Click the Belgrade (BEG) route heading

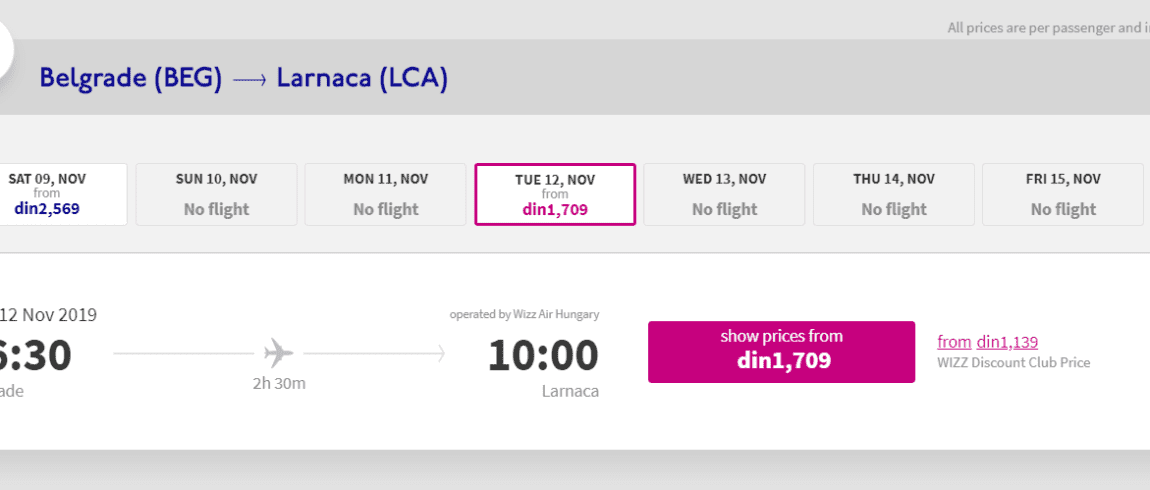tap(131, 78)
